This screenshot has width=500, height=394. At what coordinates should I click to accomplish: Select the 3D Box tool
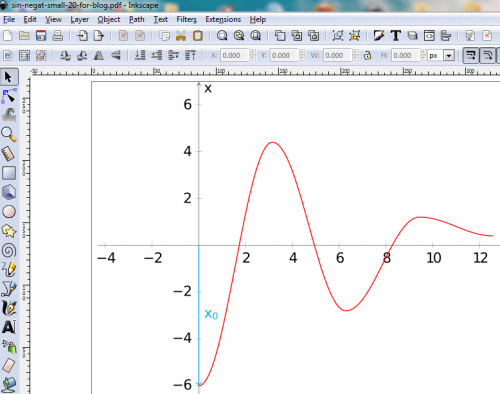9,192
